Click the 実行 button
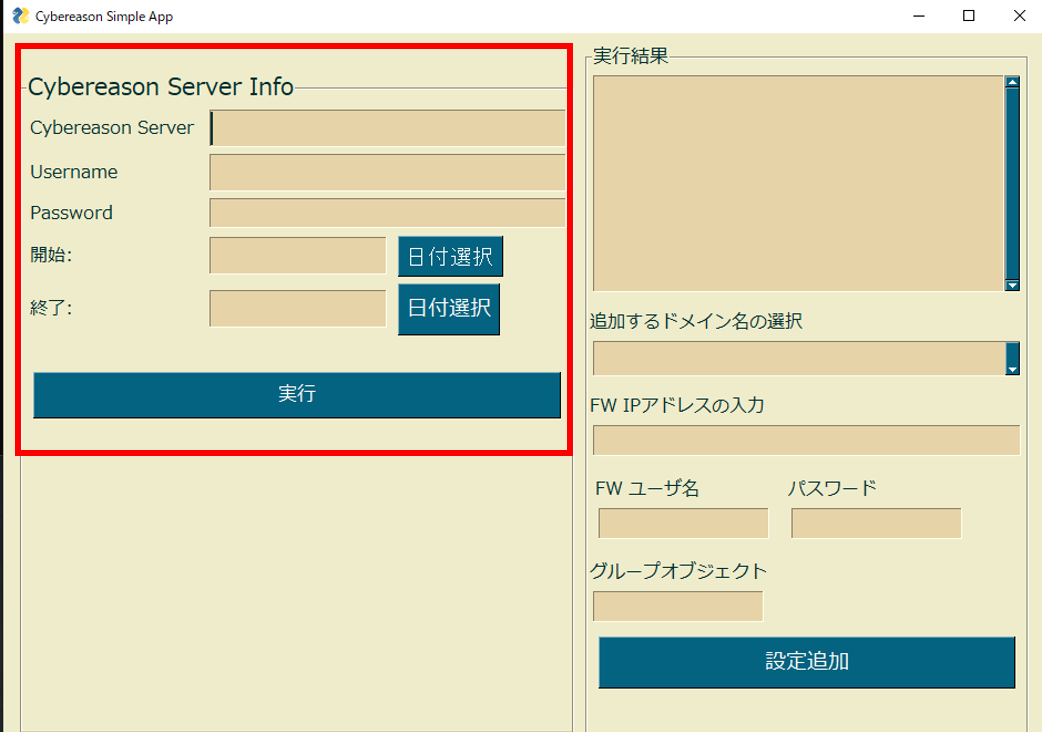 point(297,395)
